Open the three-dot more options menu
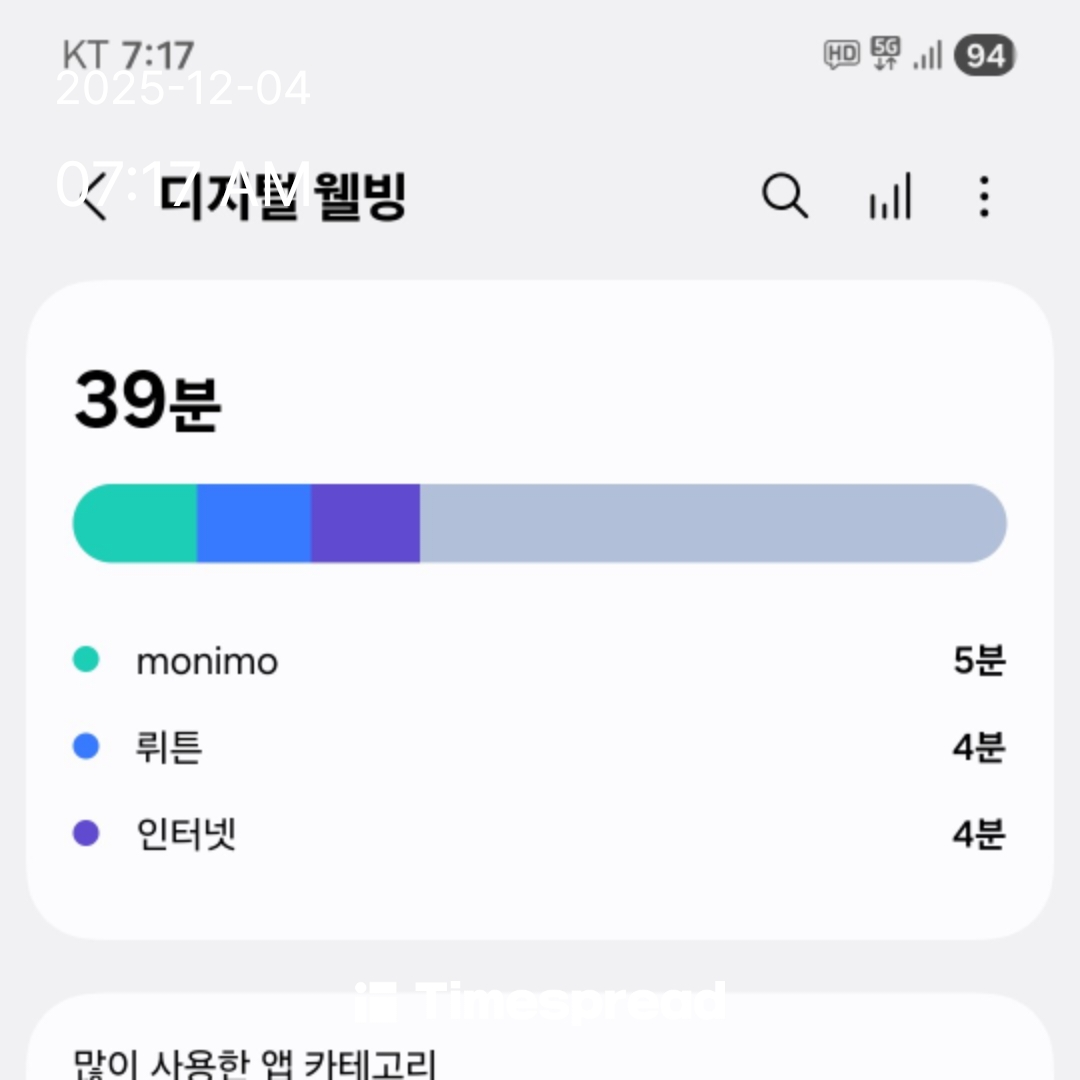Screen dimensions: 1080x1080 pyautogui.click(x=984, y=196)
